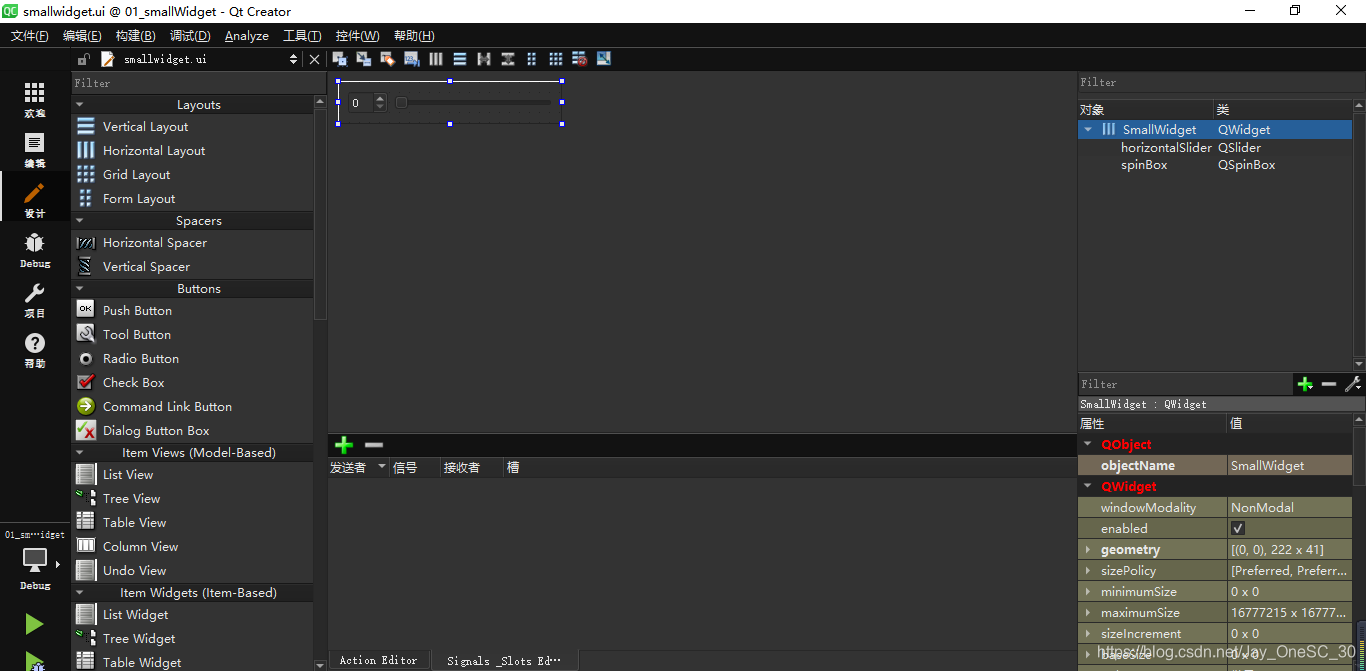Apply Lay Out Horizontally from toolbar
1366x671 pixels.
click(436, 59)
